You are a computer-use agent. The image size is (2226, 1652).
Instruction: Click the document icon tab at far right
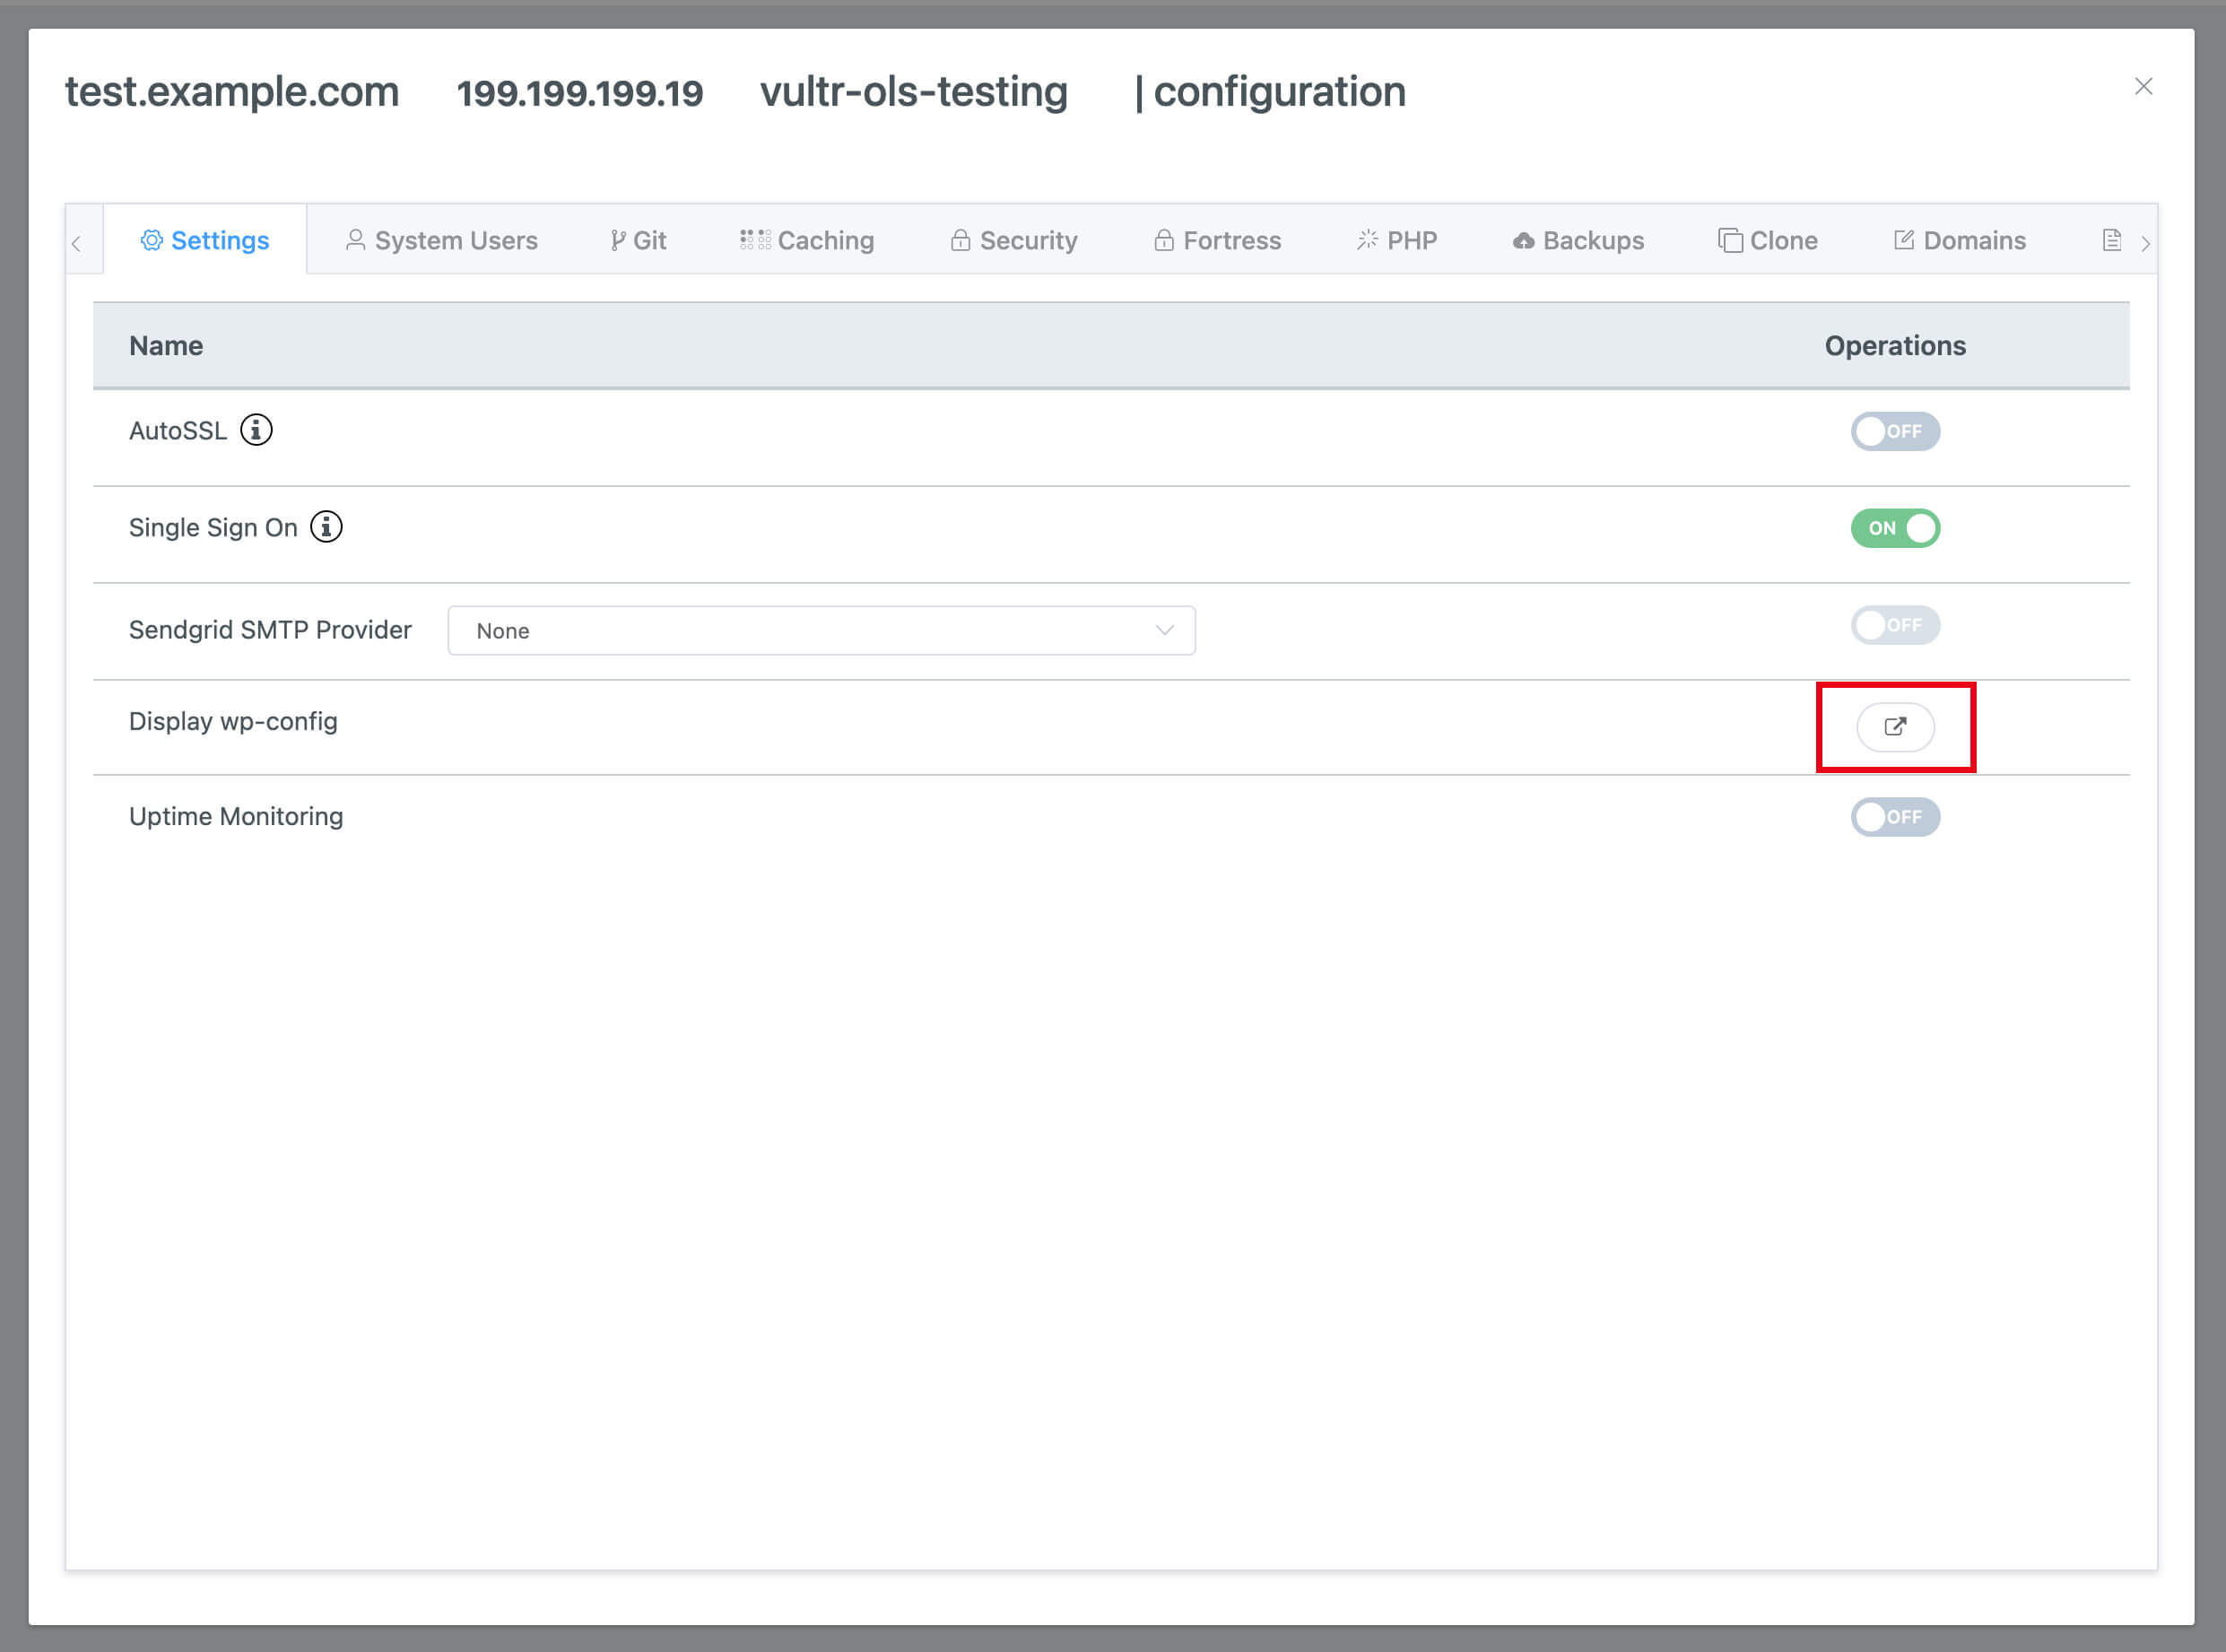click(x=2111, y=241)
